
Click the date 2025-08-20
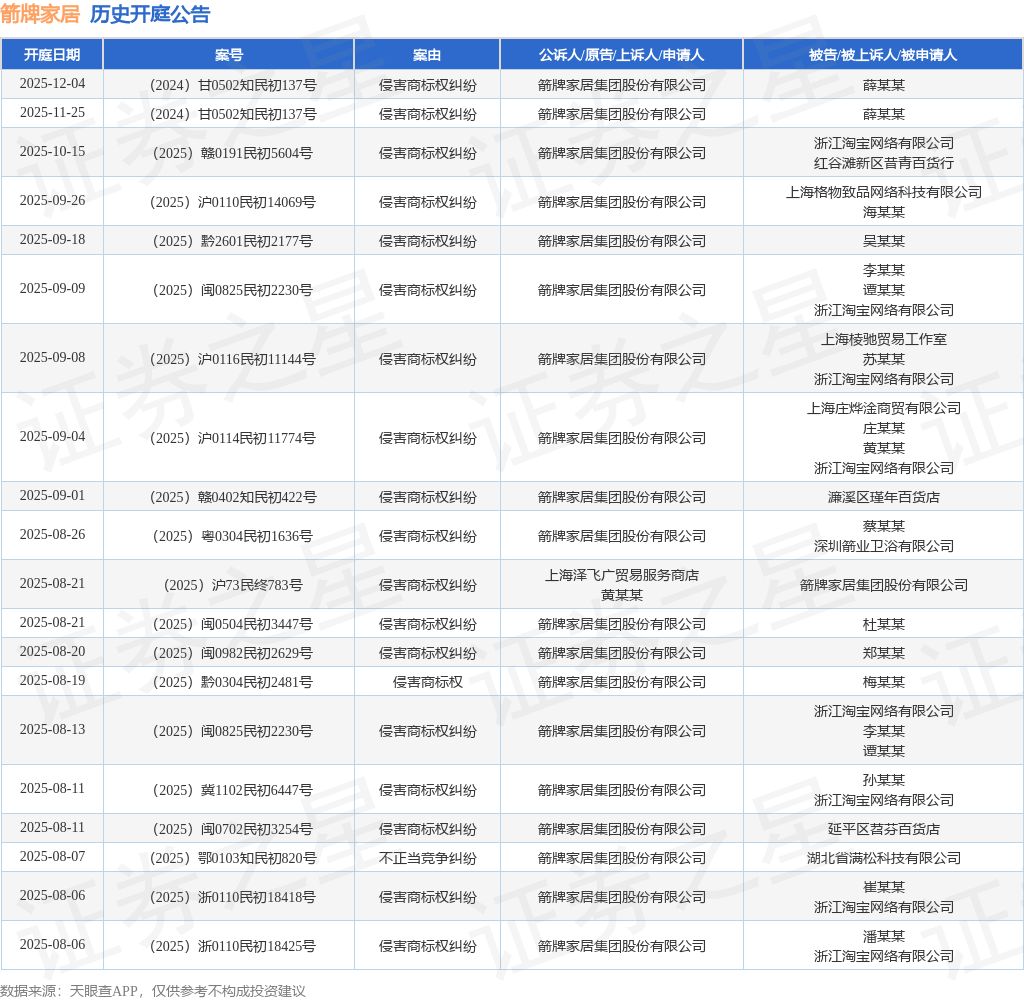pyautogui.click(x=52, y=652)
